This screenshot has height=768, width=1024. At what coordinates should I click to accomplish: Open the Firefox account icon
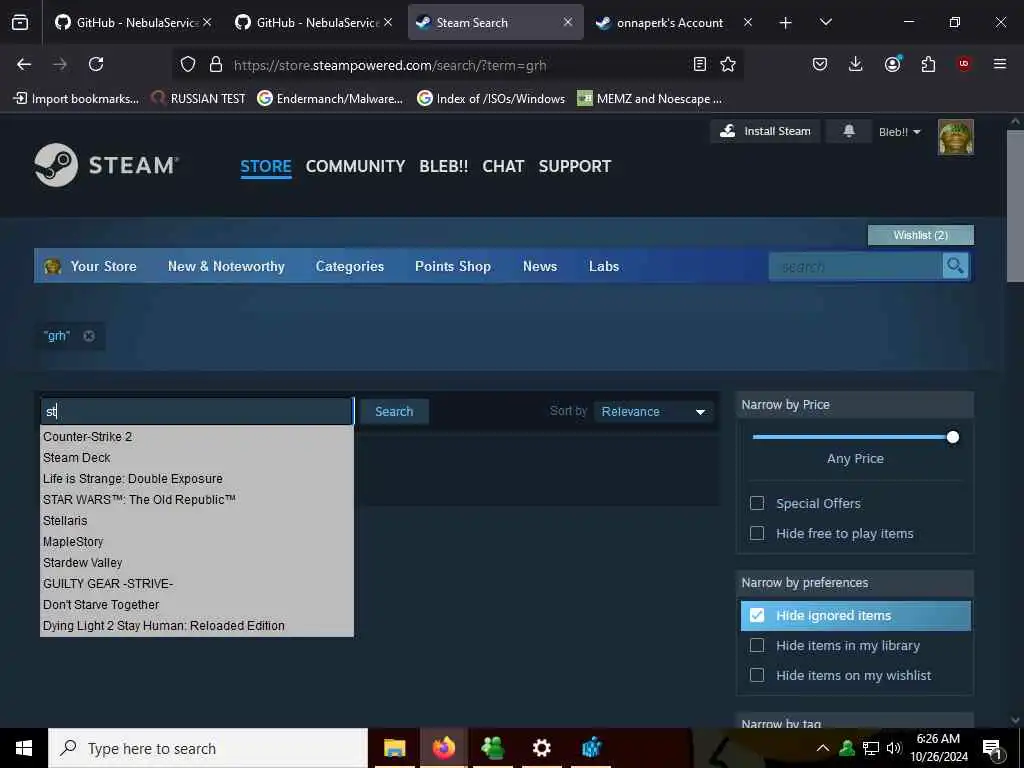tap(892, 64)
